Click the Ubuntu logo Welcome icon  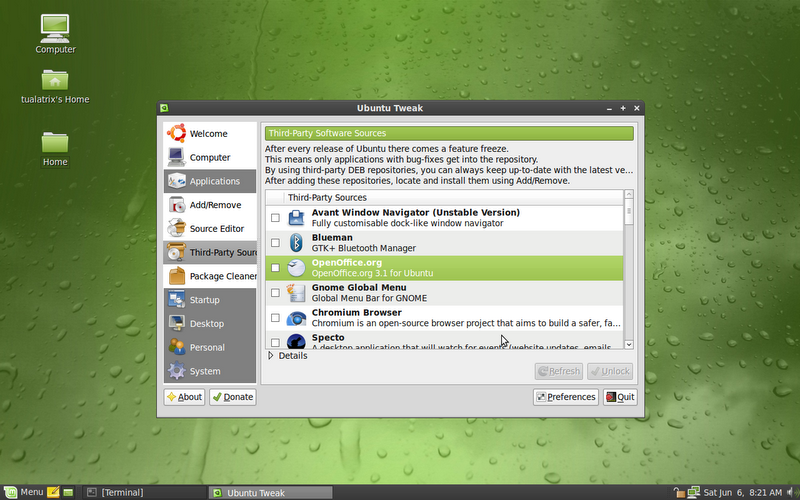point(177,133)
